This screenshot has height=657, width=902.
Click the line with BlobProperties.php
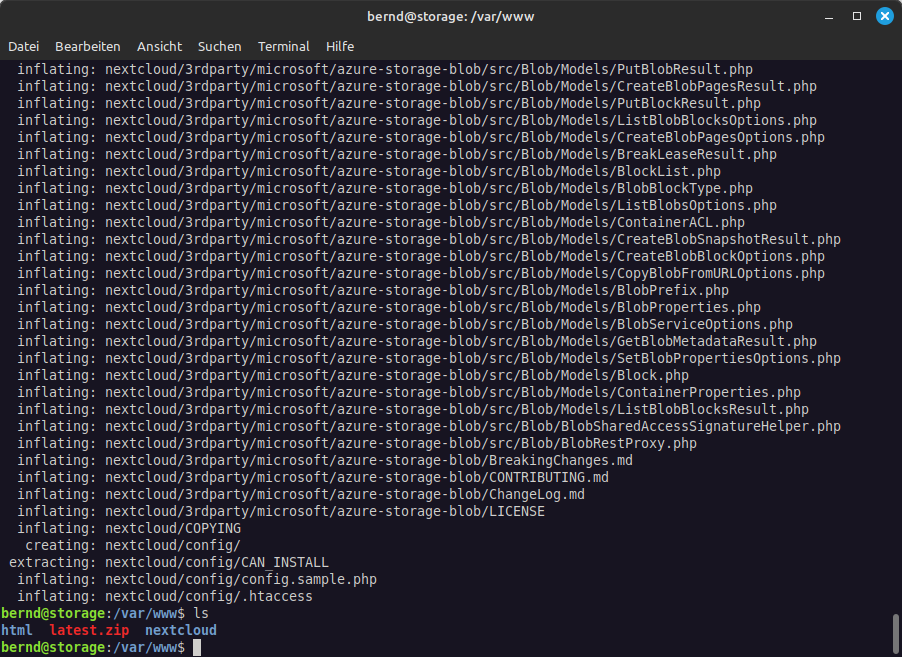[x=389, y=307]
